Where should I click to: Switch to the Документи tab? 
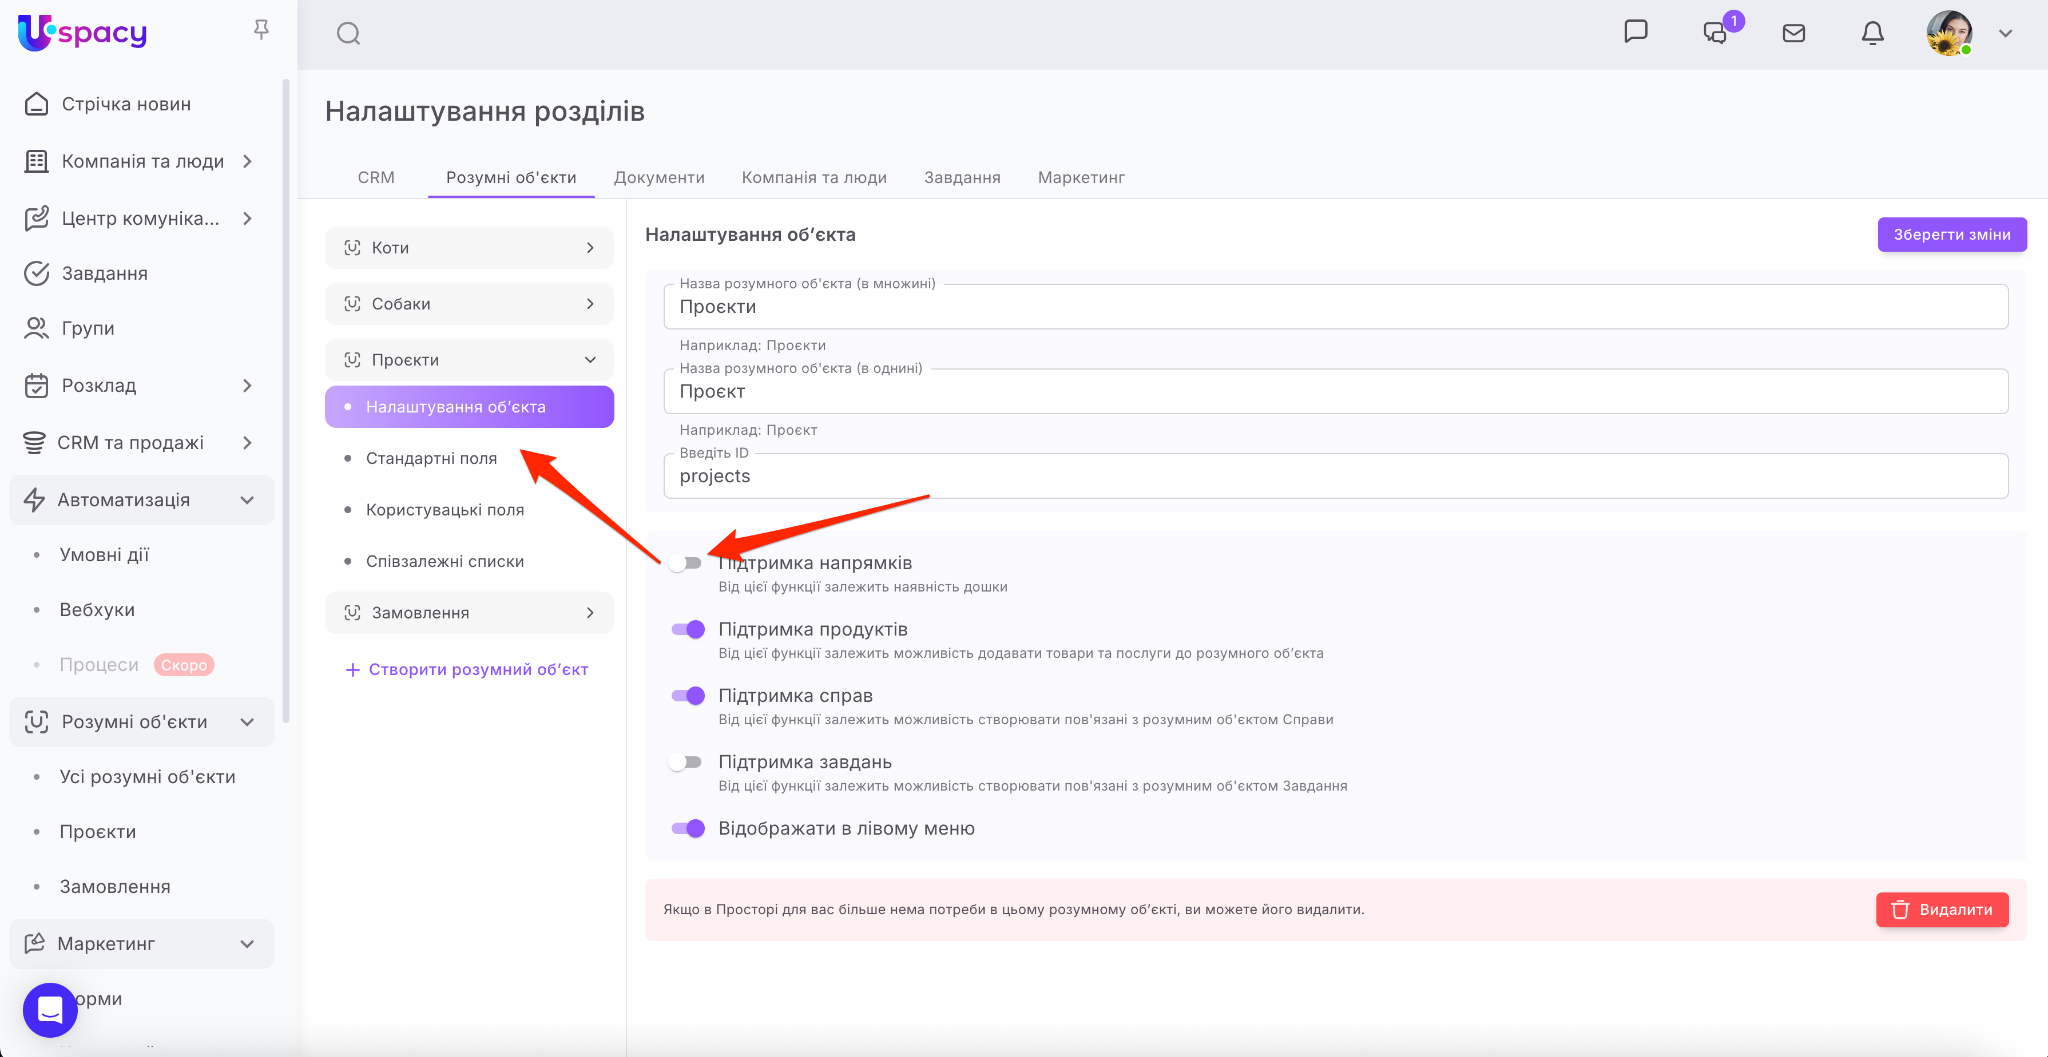click(x=659, y=177)
